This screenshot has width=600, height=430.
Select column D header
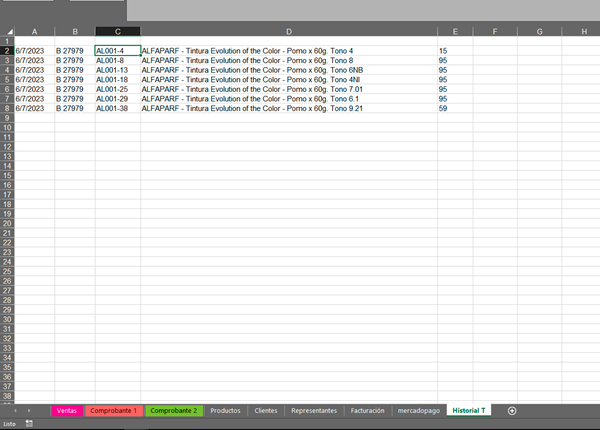point(289,31)
